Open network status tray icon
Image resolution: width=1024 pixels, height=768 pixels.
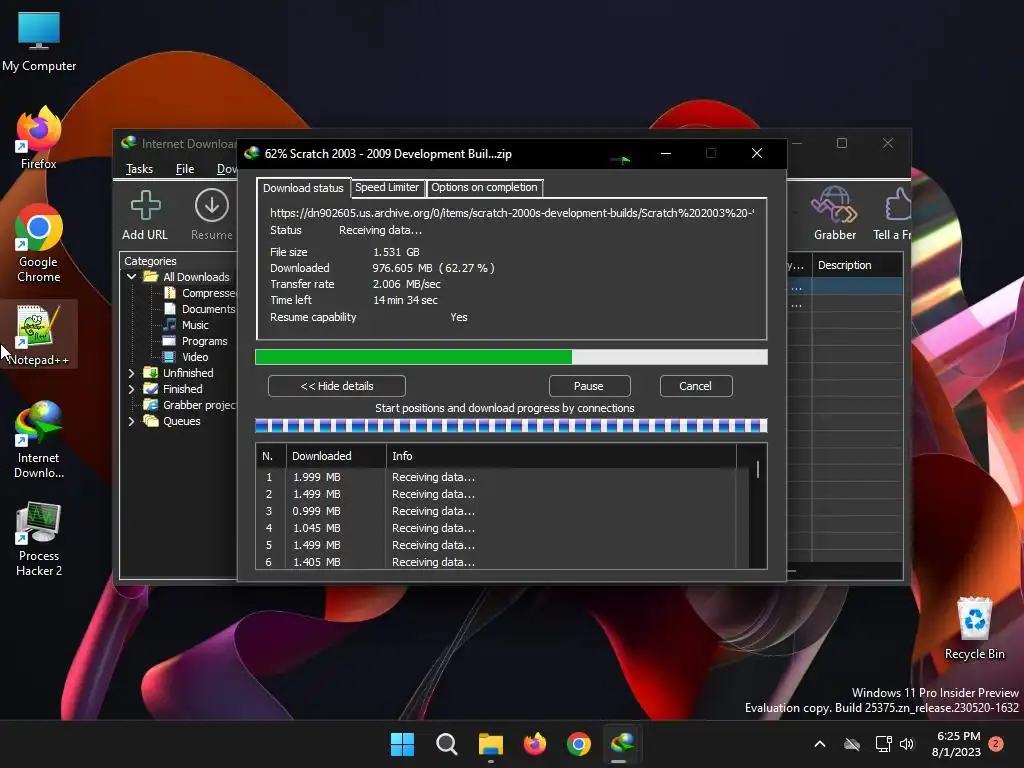pyautogui.click(x=883, y=744)
